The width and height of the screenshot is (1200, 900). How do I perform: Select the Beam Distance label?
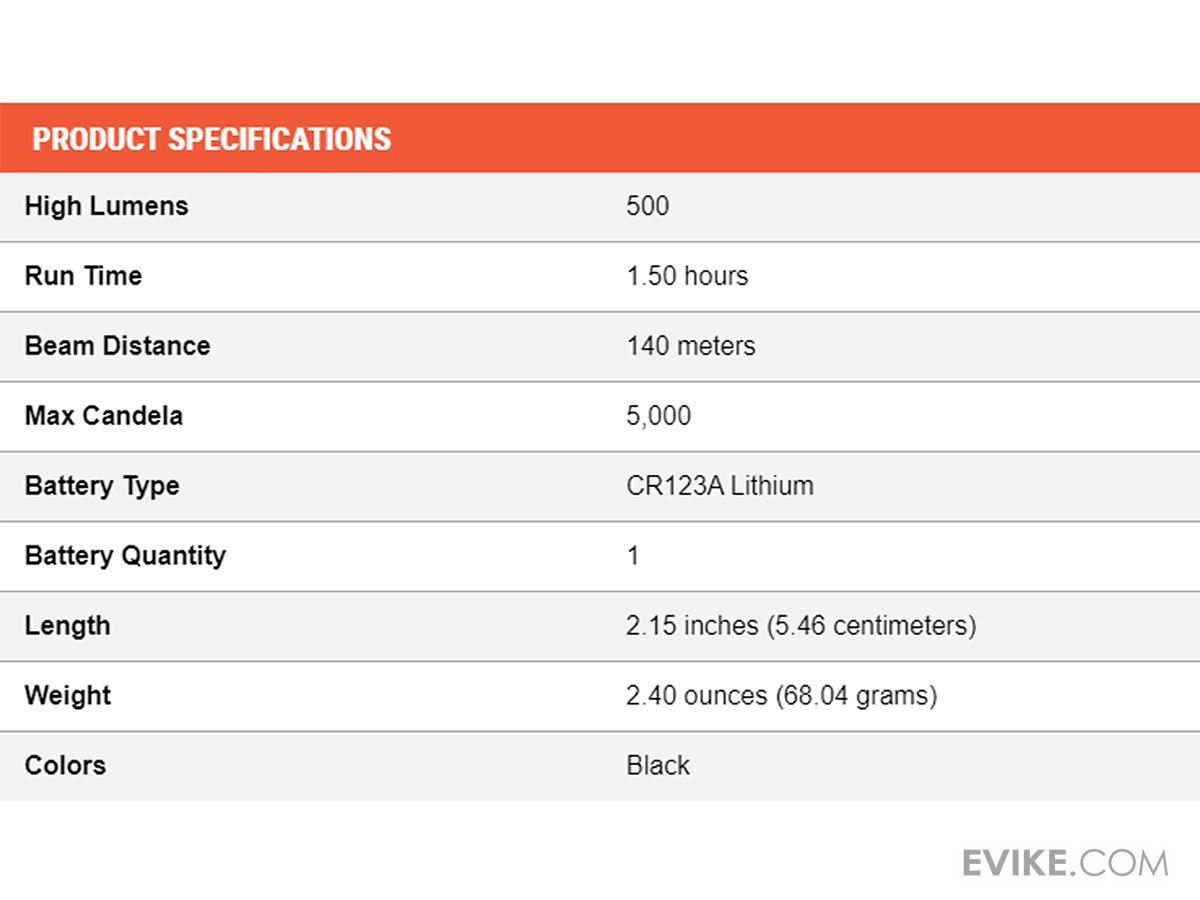point(117,346)
